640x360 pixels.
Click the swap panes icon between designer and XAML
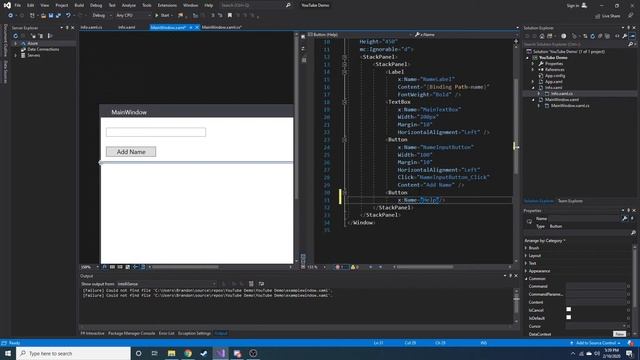303,49
